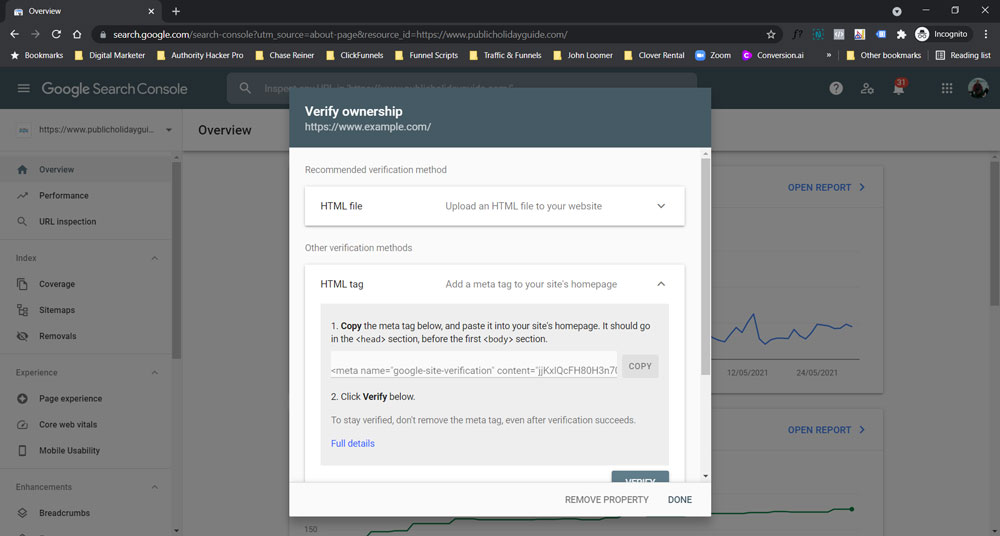This screenshot has height=536, width=1000.
Task: Click the dialog scrollbar down arrow
Action: coord(705,476)
